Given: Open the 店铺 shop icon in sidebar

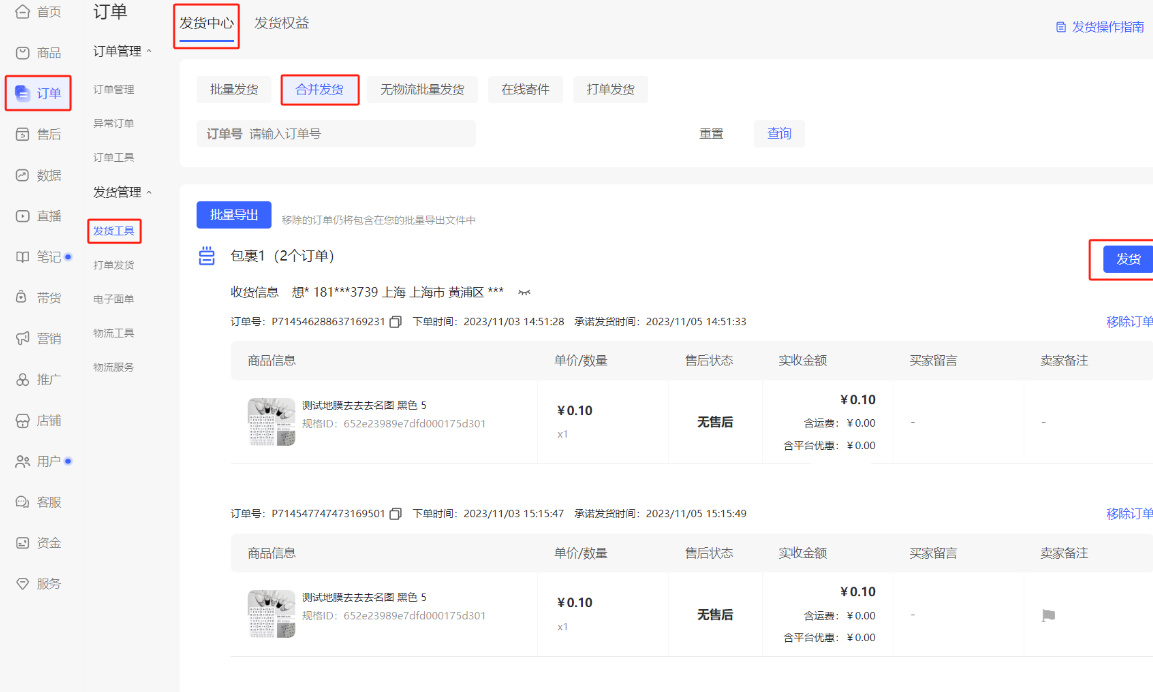Looking at the screenshot, I should pyautogui.click(x=23, y=421).
